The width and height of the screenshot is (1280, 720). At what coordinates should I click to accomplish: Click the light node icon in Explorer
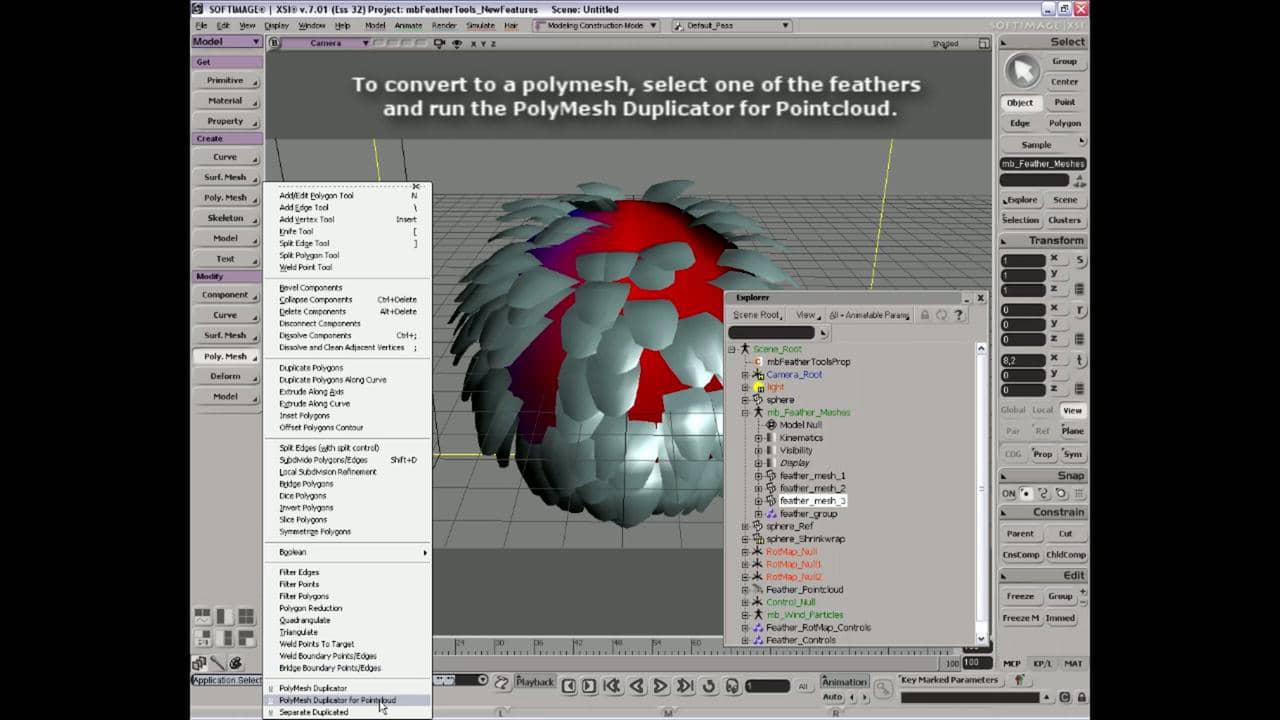pyautogui.click(x=757, y=387)
